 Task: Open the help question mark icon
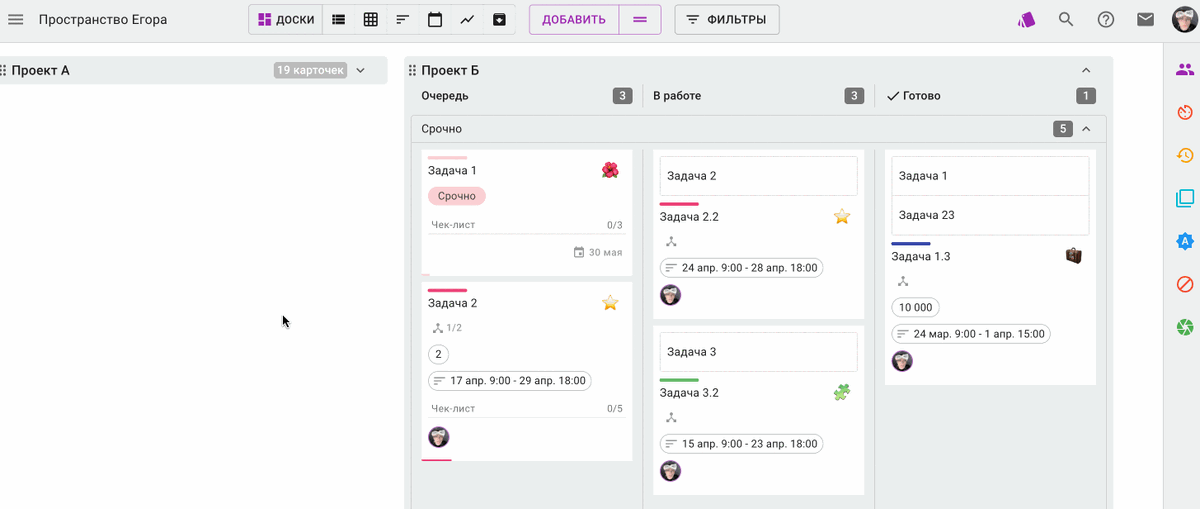tap(1106, 20)
